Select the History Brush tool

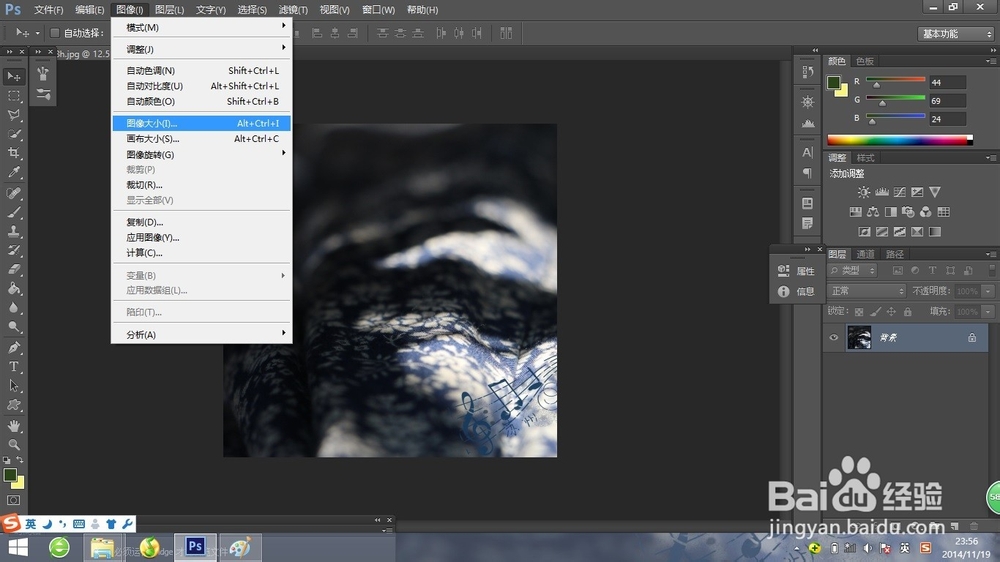click(x=13, y=251)
